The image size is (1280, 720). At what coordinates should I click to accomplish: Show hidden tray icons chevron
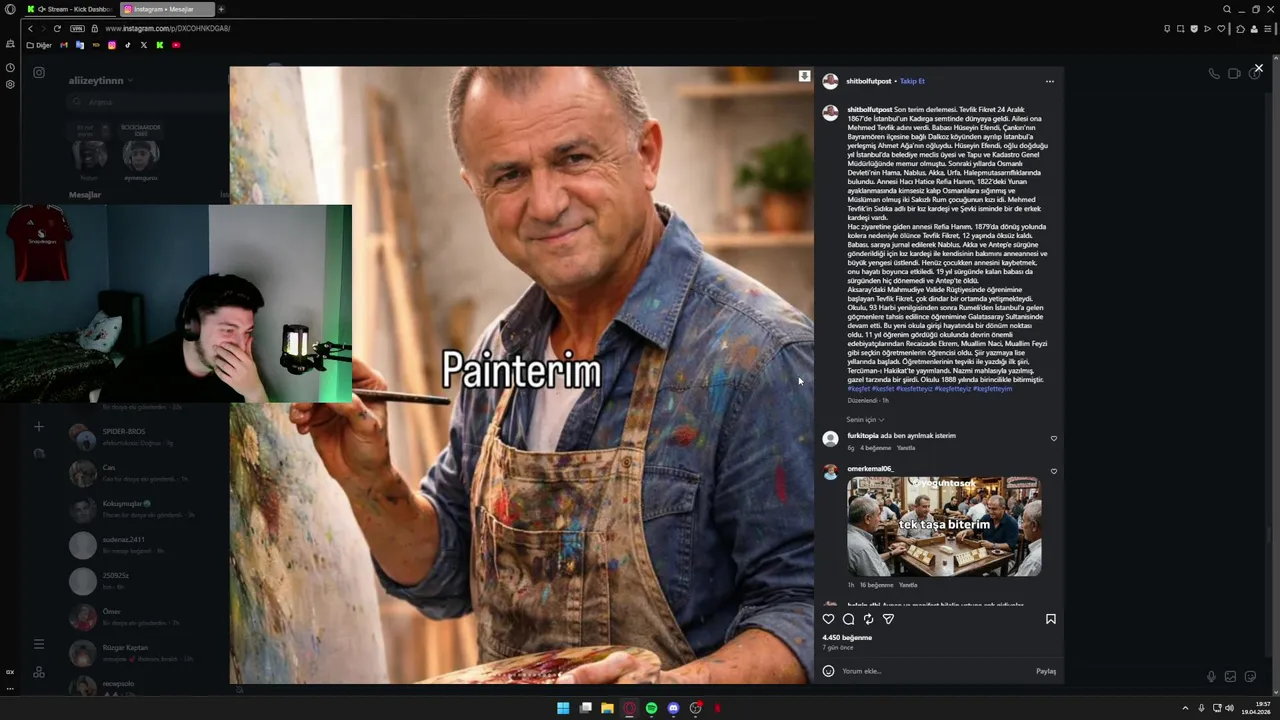coord(1186,708)
